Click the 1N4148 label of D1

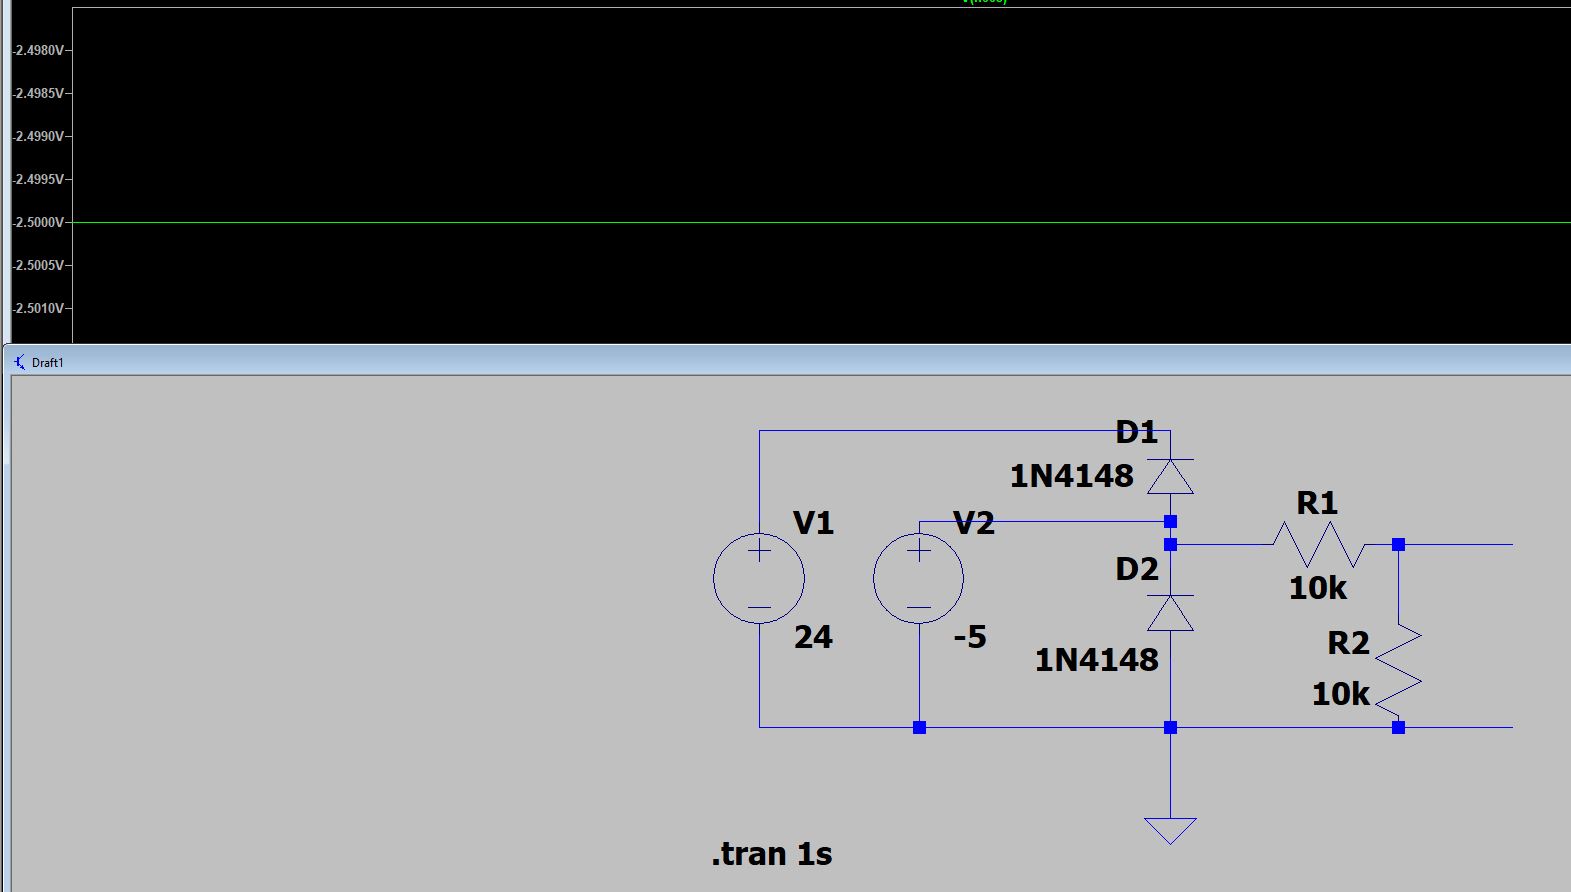tap(1071, 476)
